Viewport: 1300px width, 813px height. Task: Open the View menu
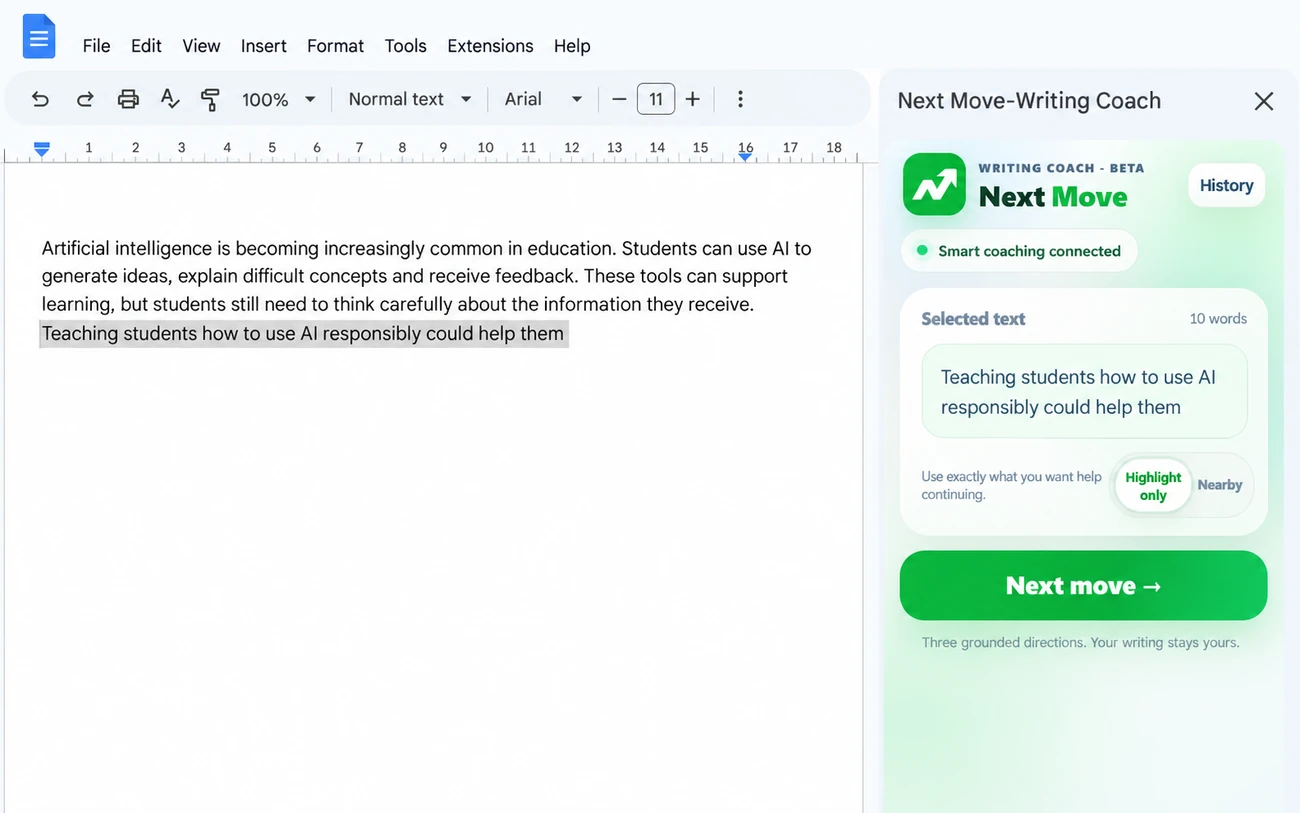click(x=201, y=46)
